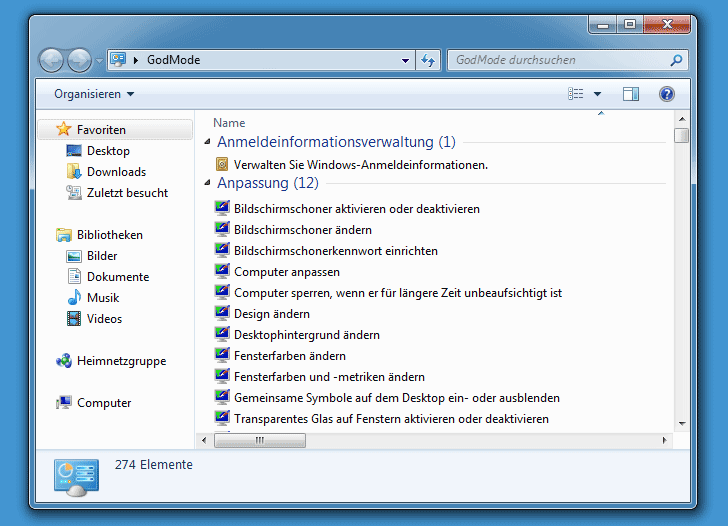
Task: Select the Anpassung (12) group header
Action: coord(268,183)
